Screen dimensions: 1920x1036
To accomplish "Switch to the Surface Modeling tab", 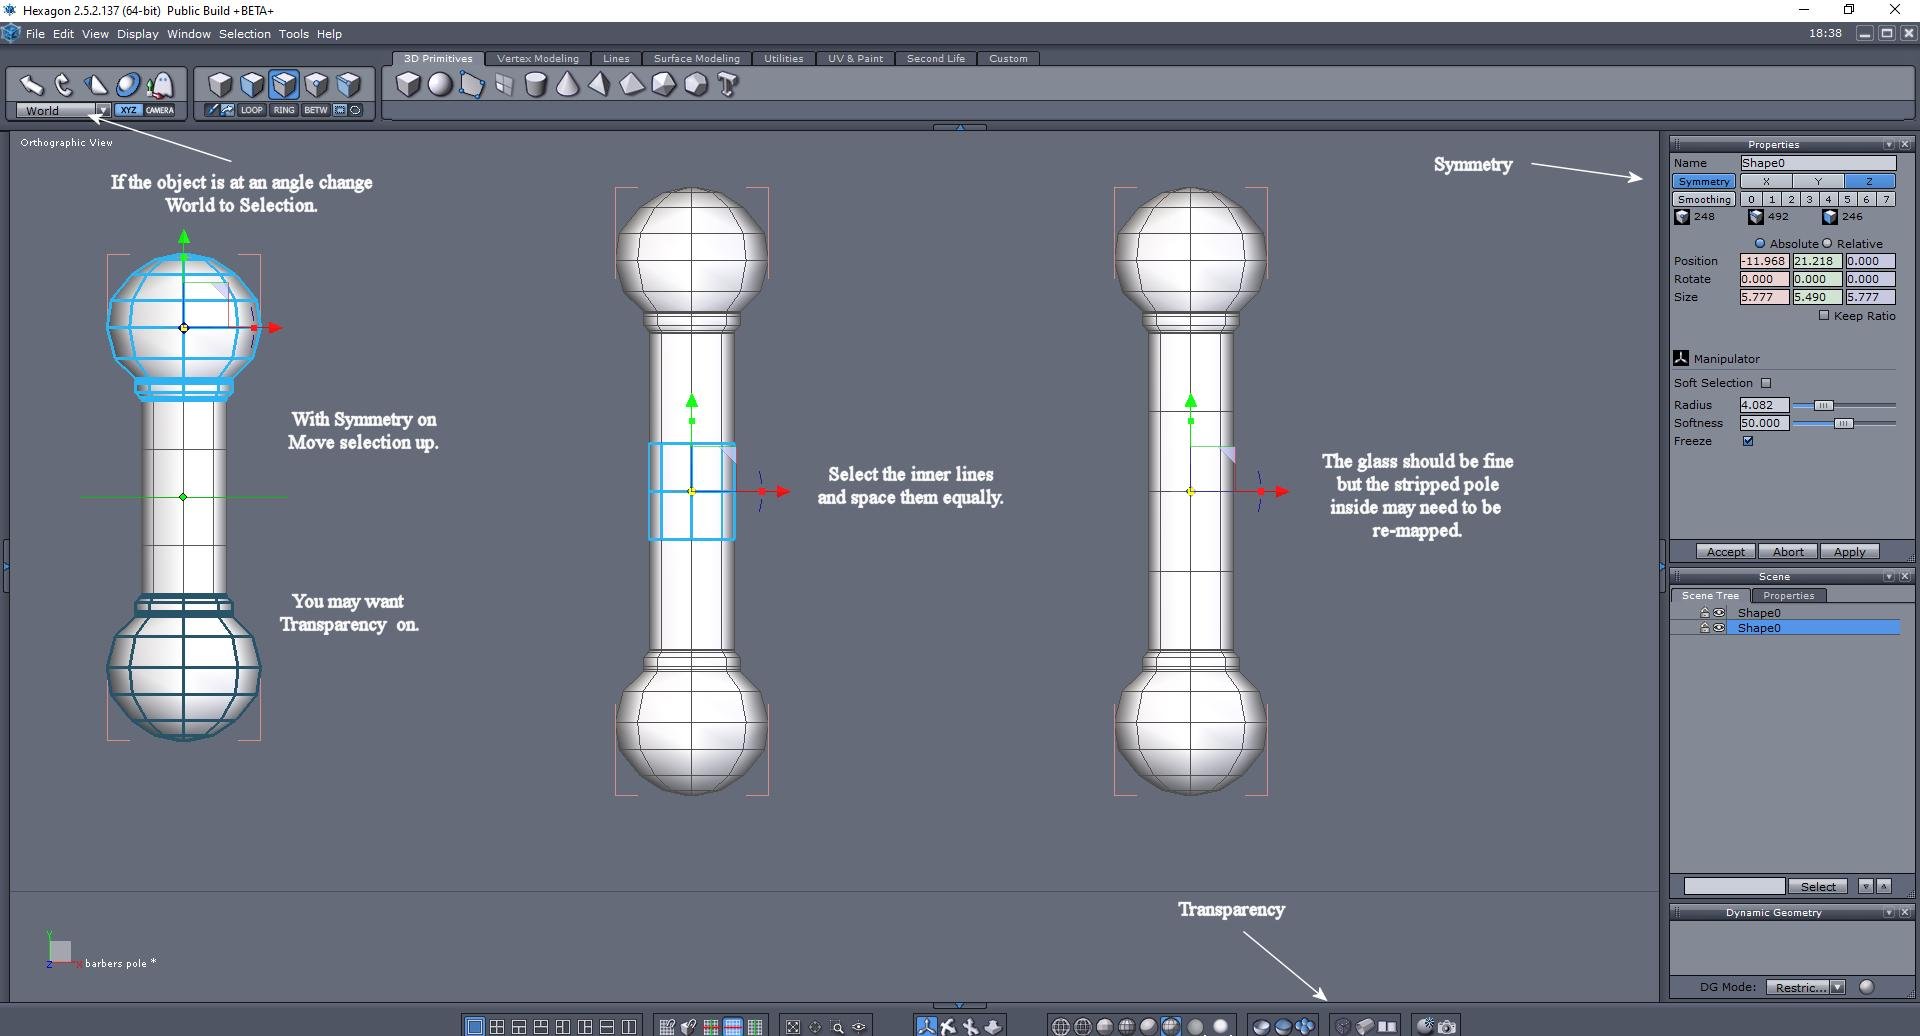I will [x=697, y=58].
